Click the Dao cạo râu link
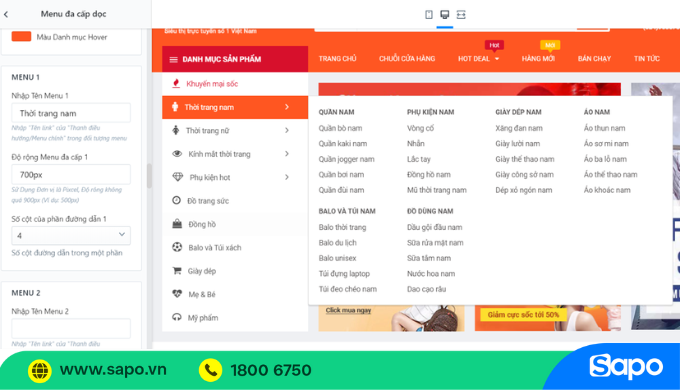Viewport: 680px width, 390px height. tap(426, 289)
